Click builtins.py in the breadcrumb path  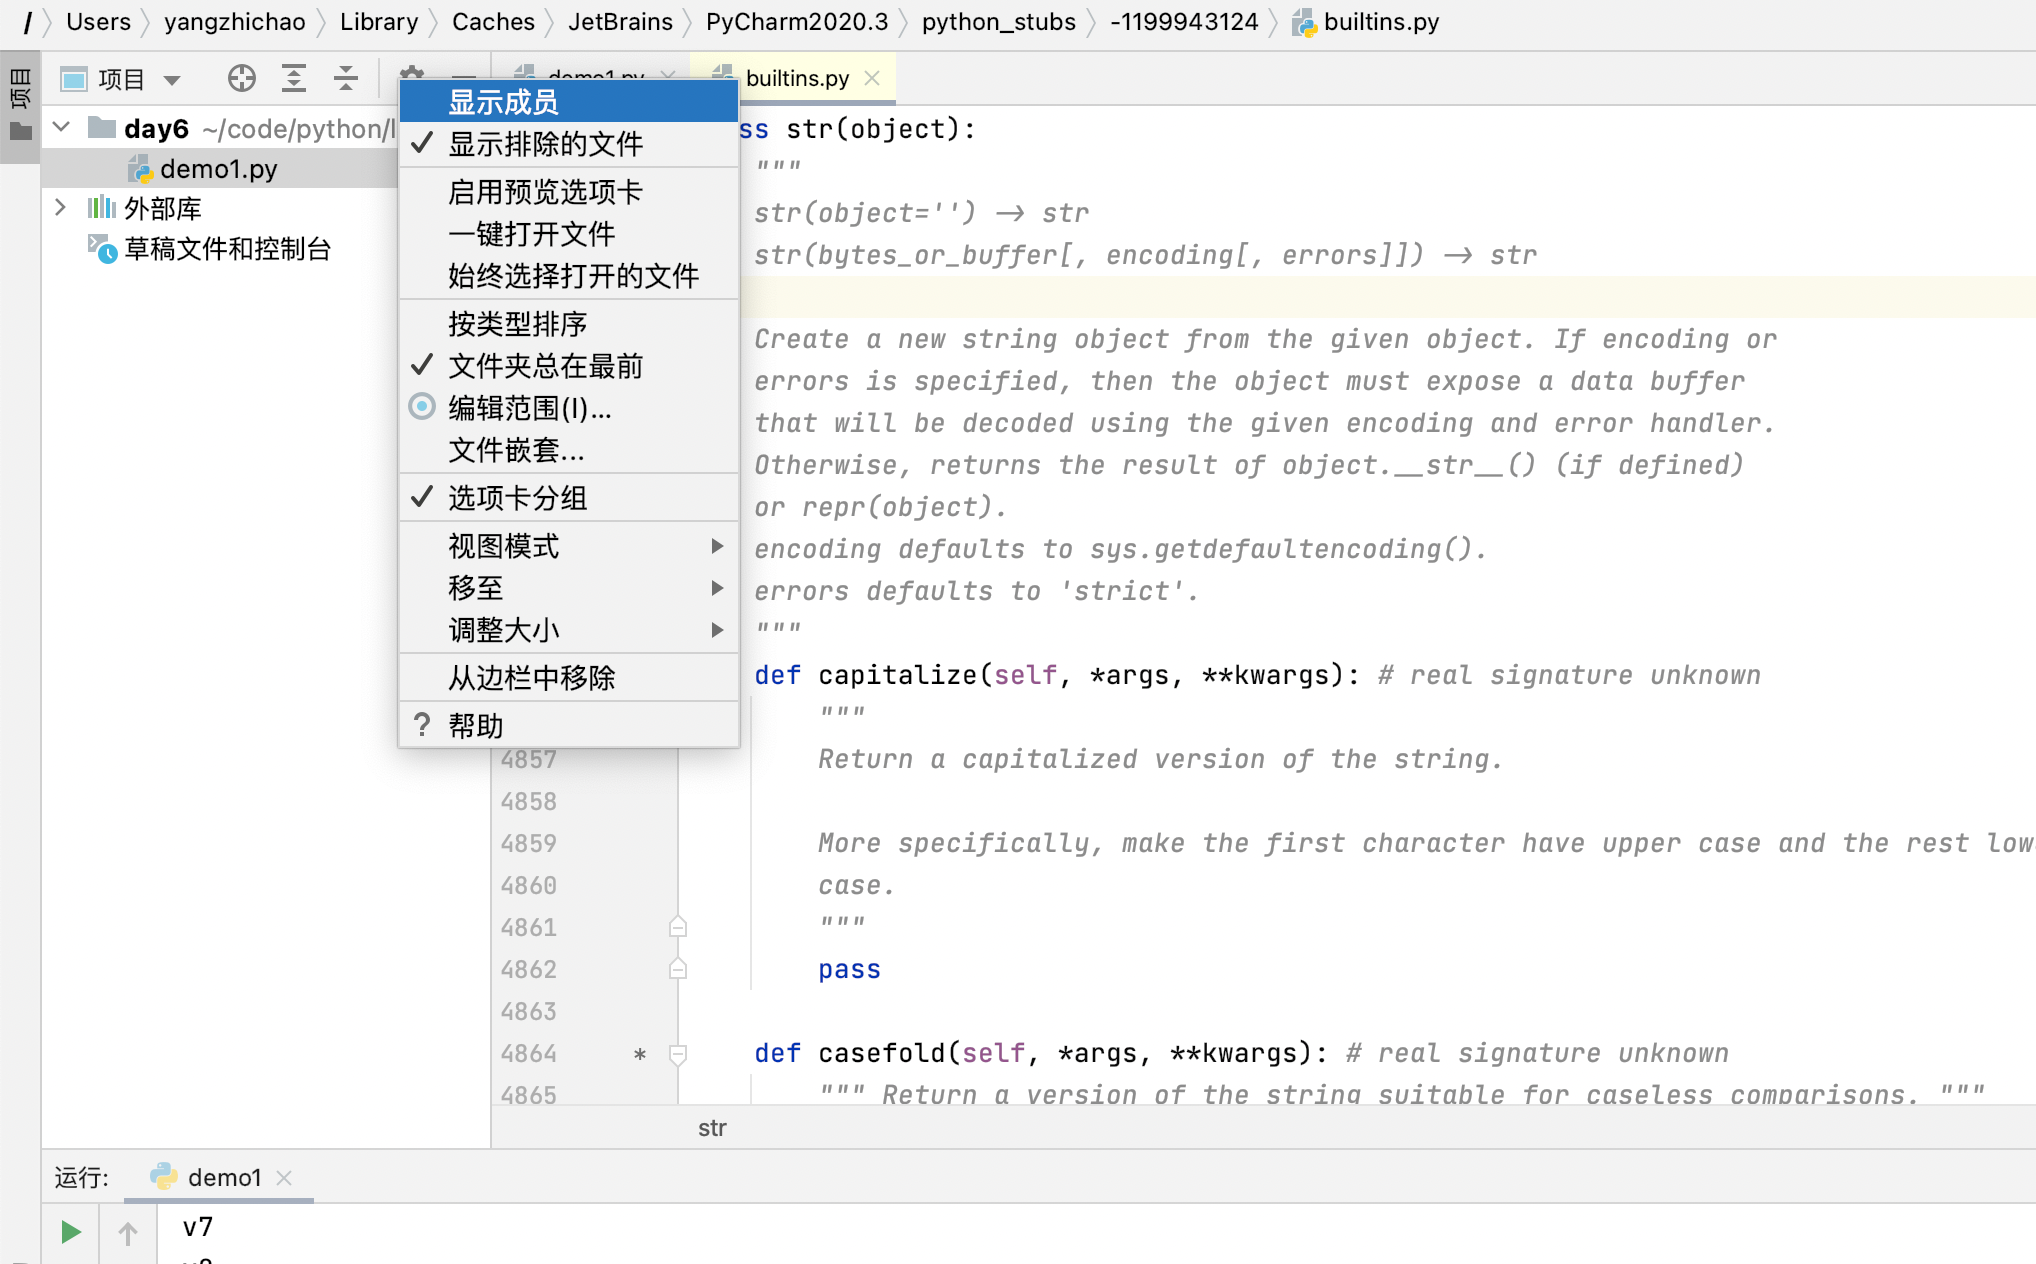pyautogui.click(x=1366, y=22)
